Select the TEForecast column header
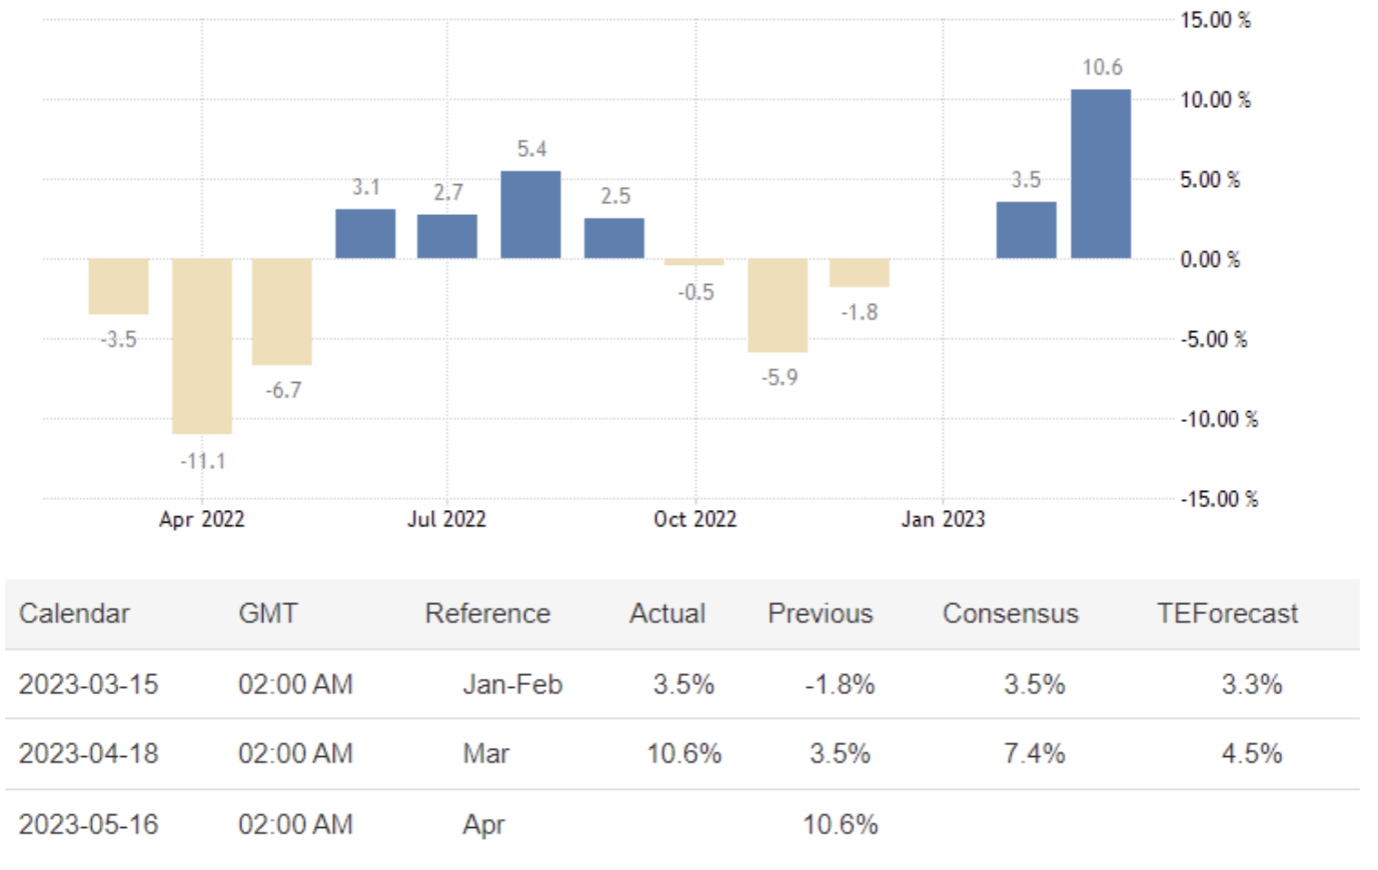Viewport: 1378px width, 870px height. [x=1227, y=613]
